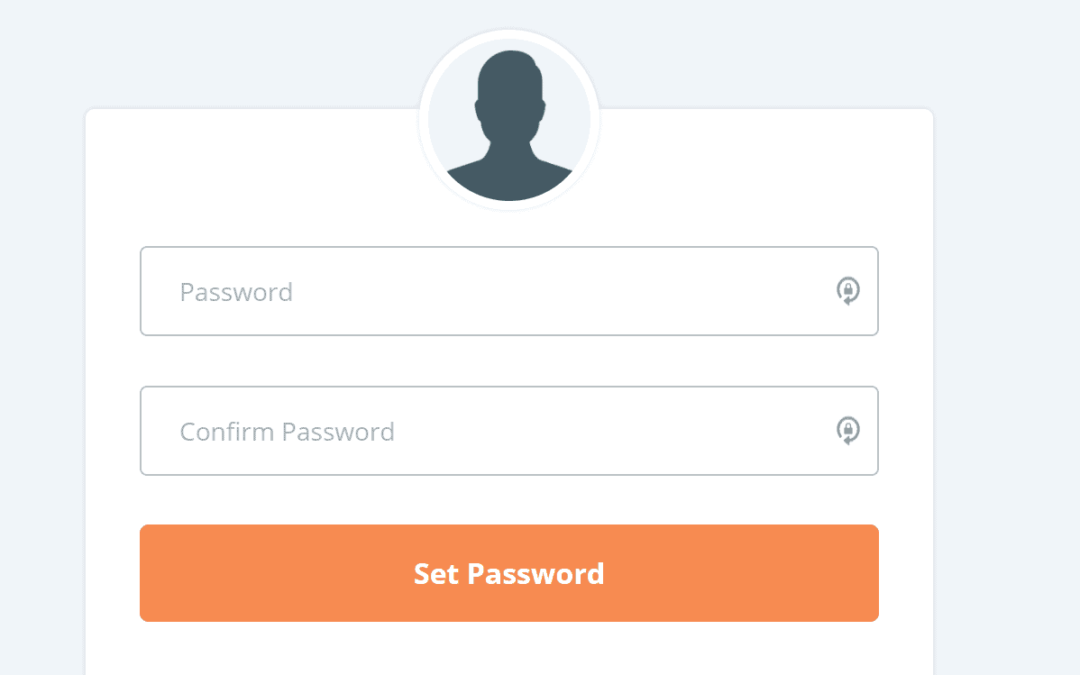Click the "Password" placeholder text
The image size is (1080, 675).
tap(236, 292)
